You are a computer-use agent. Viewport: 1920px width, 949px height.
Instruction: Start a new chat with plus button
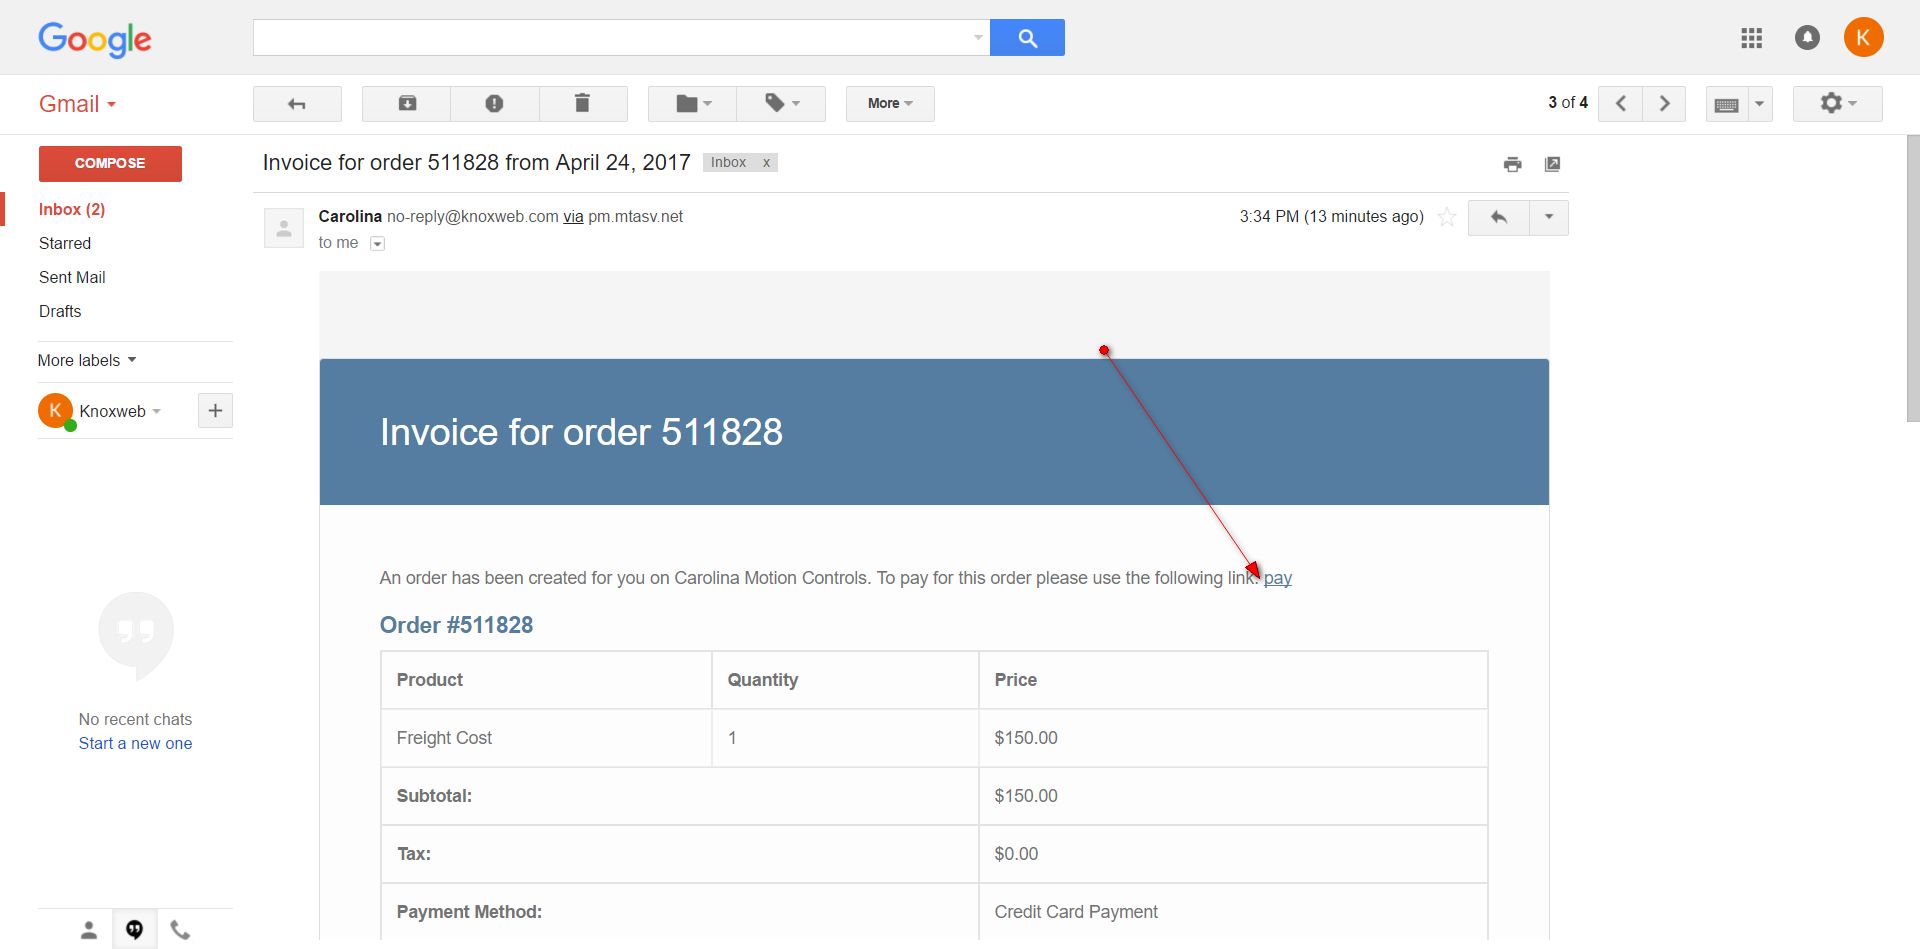[x=215, y=411]
